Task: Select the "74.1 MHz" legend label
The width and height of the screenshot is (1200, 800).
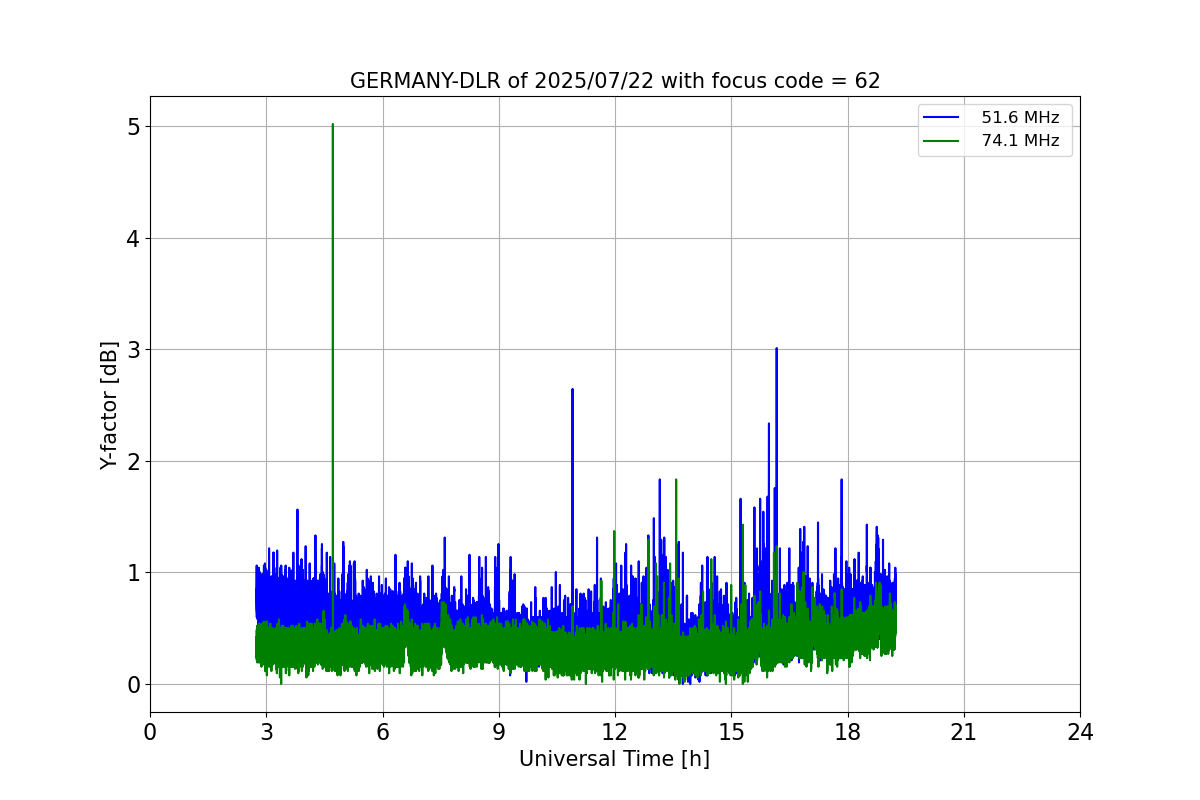Action: (1020, 141)
